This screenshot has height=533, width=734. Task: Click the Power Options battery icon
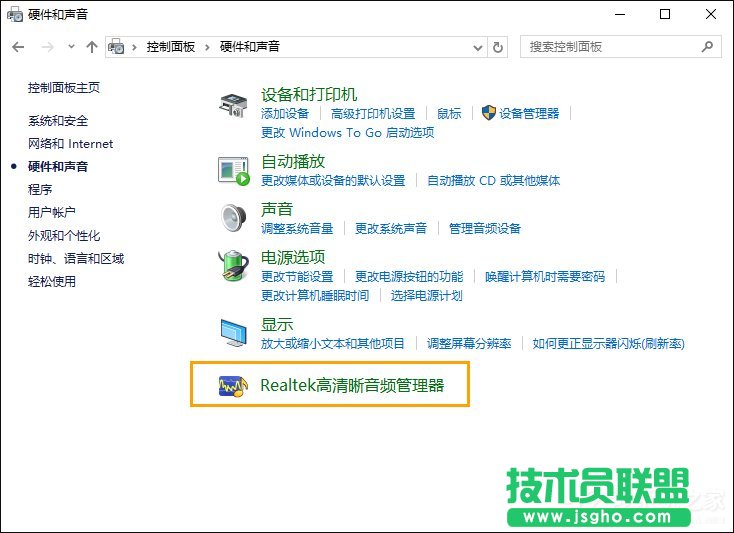(233, 265)
